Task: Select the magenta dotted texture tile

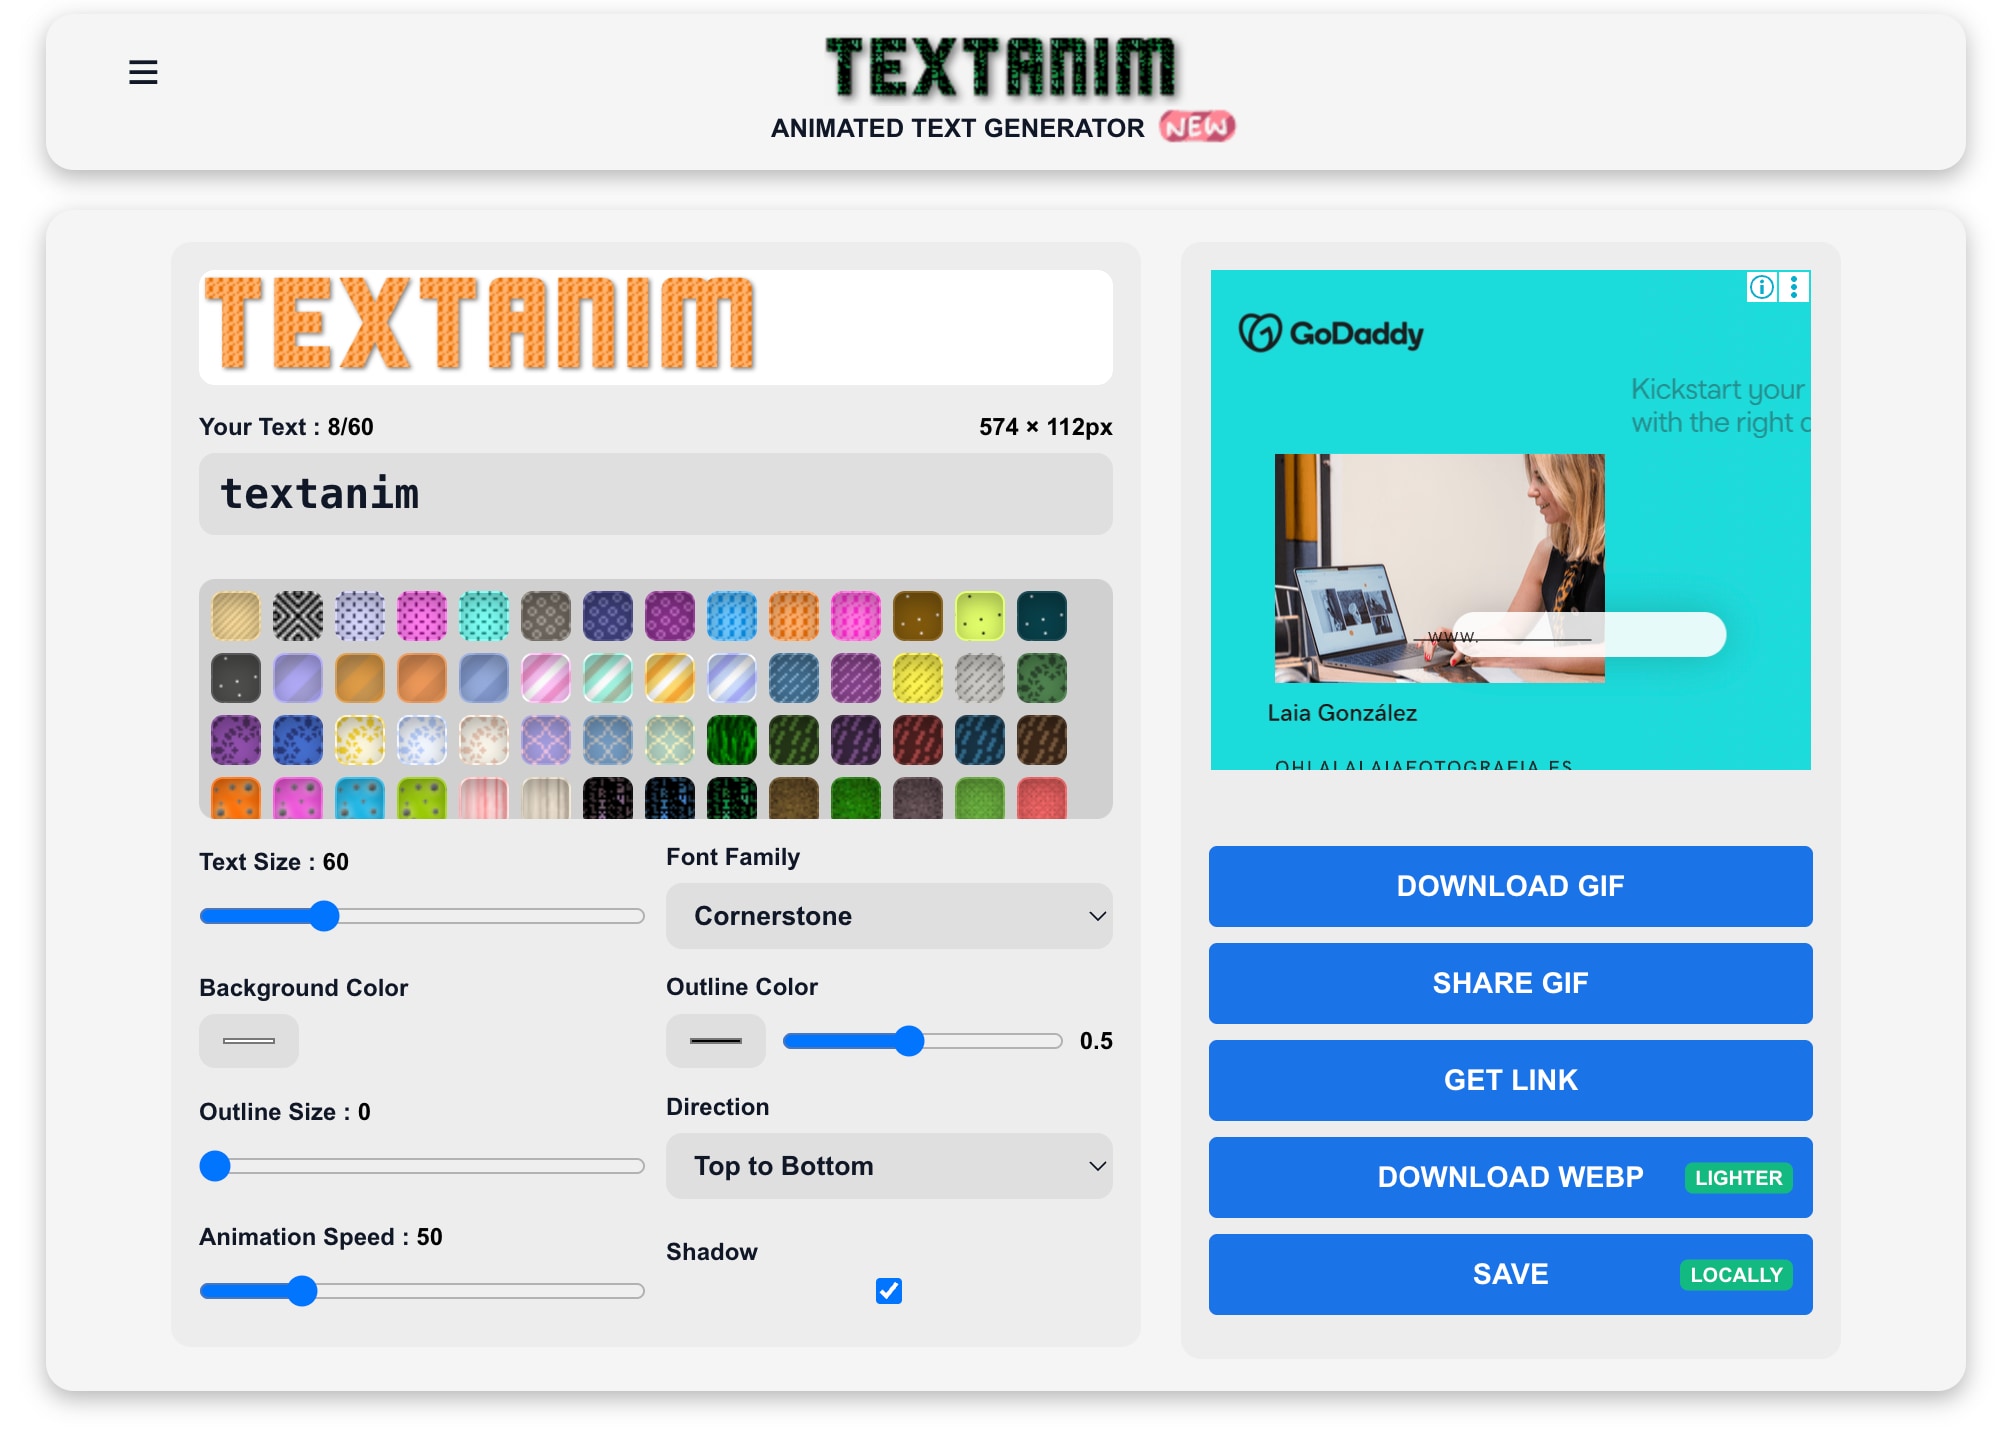Action: pyautogui.click(x=423, y=616)
